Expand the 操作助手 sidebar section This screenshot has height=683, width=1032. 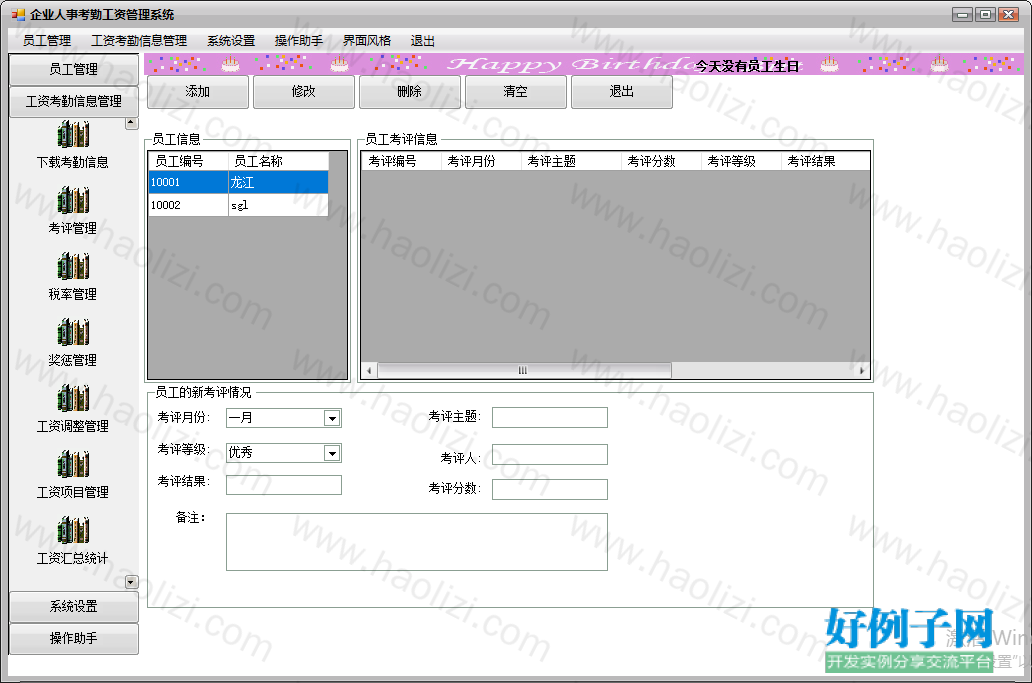click(x=74, y=638)
